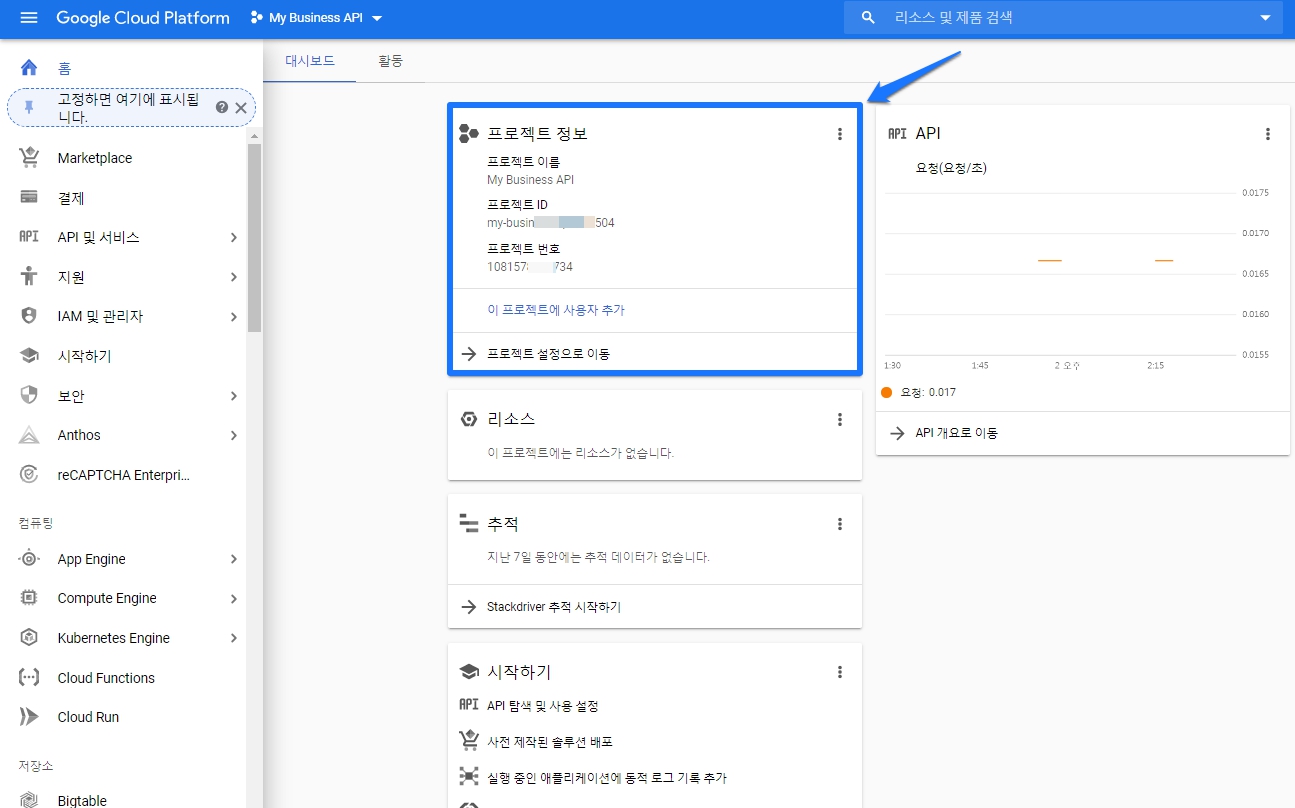Click 이 프로젝트에 사용자 추가 link
Screen dimensions: 1295x808
coord(556,310)
